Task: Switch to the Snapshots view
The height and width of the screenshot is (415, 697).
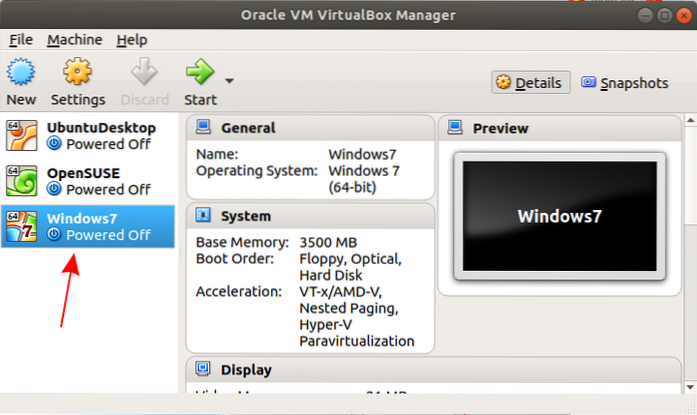Action: [624, 83]
